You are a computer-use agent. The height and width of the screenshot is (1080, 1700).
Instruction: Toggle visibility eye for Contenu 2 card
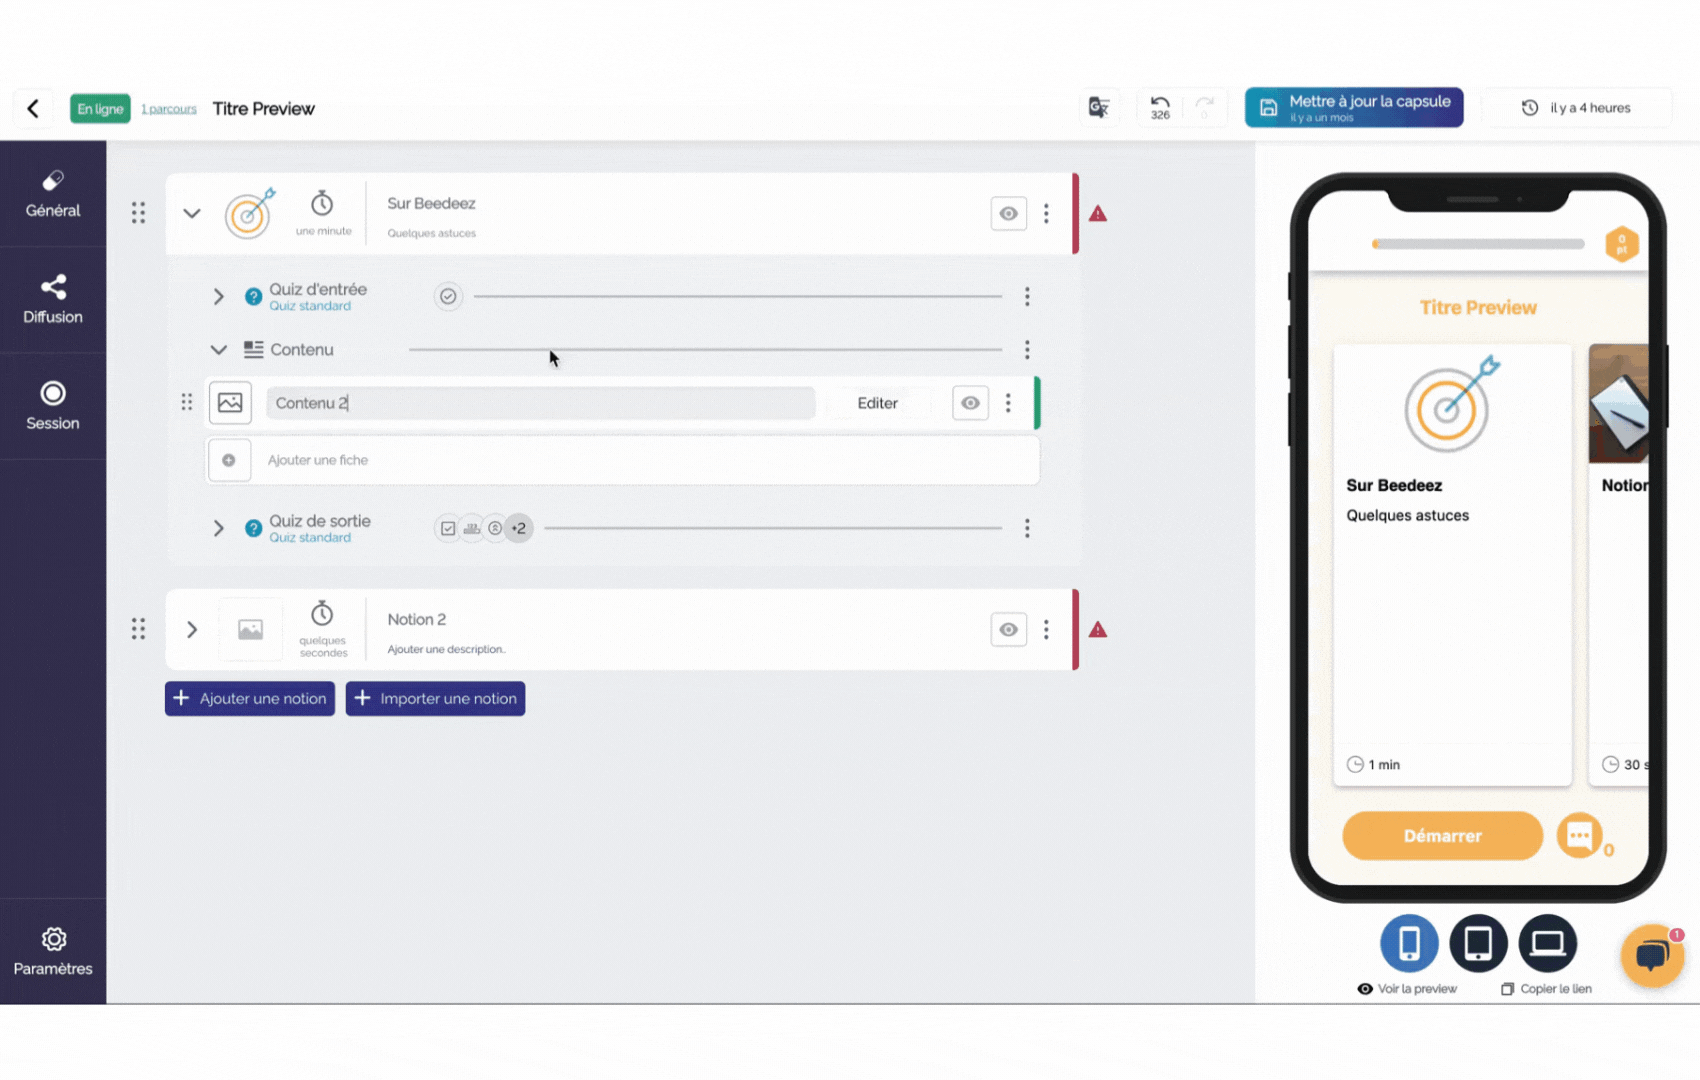tap(970, 403)
